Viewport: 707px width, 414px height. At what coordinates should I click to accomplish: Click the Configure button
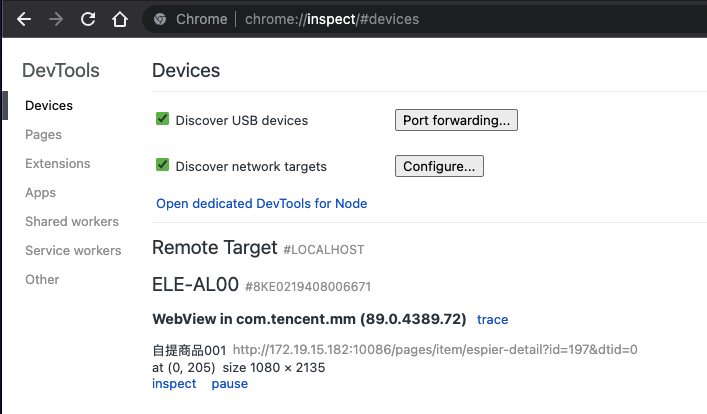pos(439,166)
